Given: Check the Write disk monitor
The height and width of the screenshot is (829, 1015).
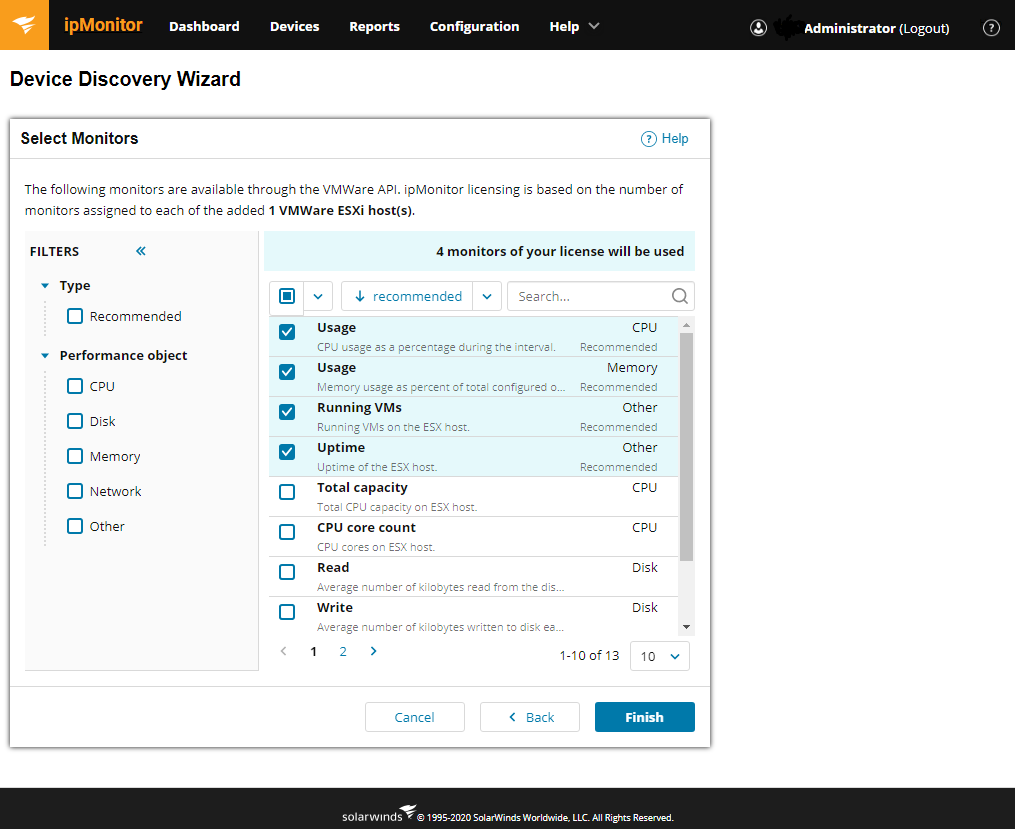Looking at the screenshot, I should (287, 612).
